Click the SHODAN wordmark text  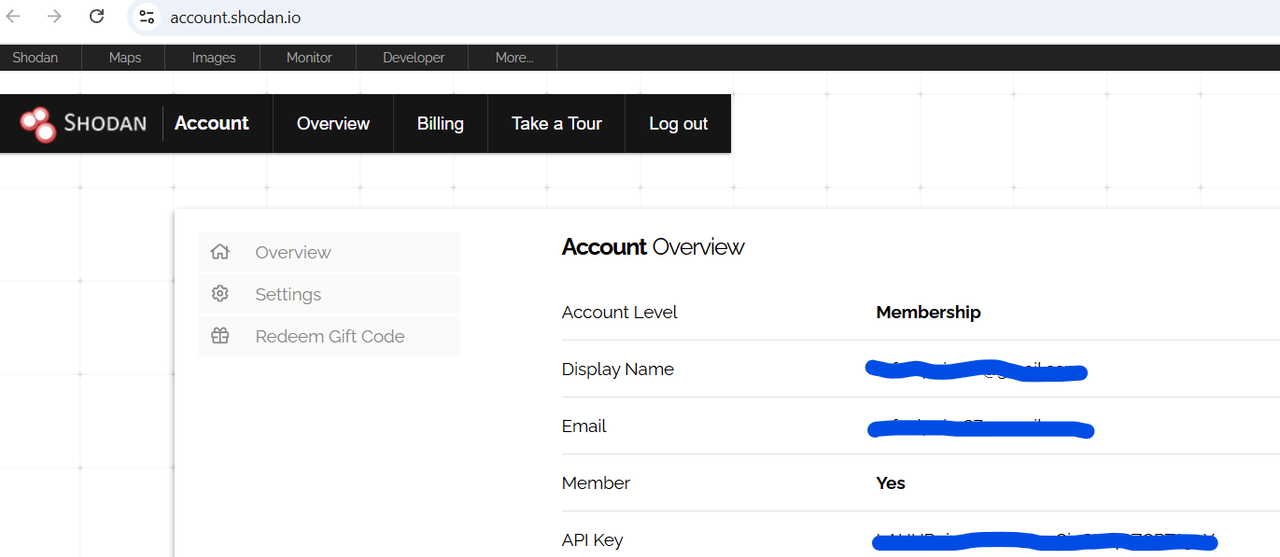click(x=105, y=124)
